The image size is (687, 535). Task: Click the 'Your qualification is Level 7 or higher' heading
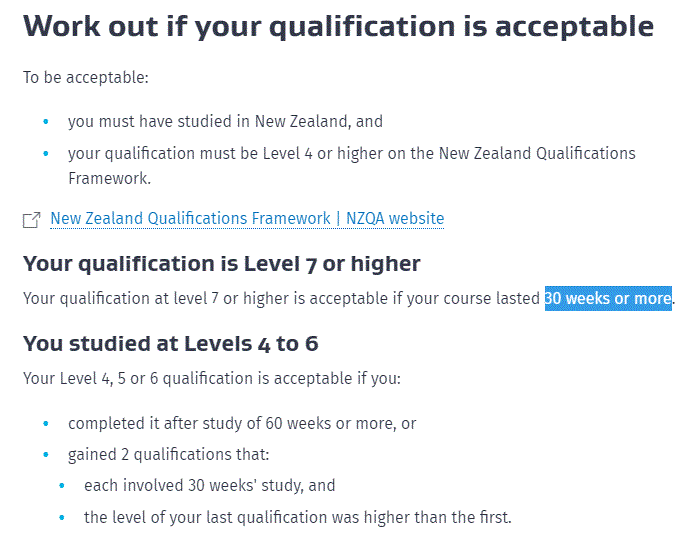222,264
